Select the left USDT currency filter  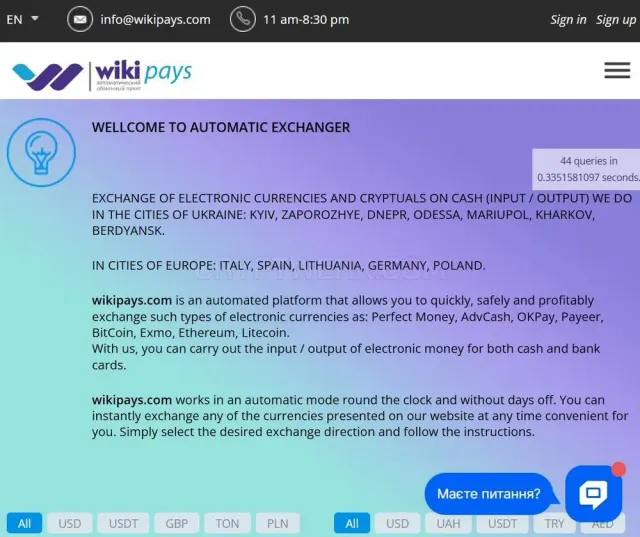click(x=123, y=523)
